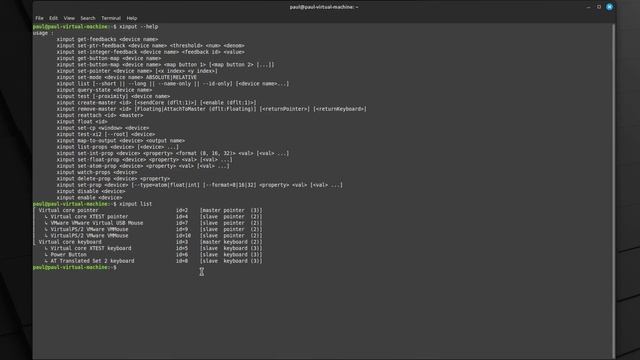Image resolution: width=640 pixels, height=360 pixels.
Task: Click the window title 'paul@paul-virtual-machine'
Action: 324,7
